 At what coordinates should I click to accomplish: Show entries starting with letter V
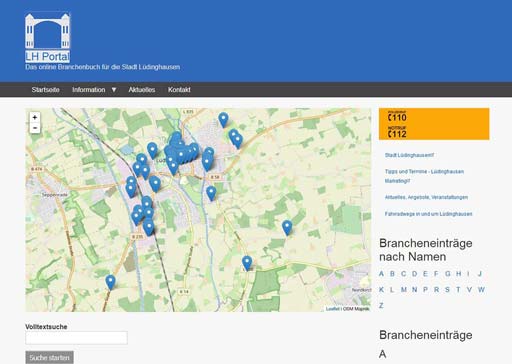point(469,290)
